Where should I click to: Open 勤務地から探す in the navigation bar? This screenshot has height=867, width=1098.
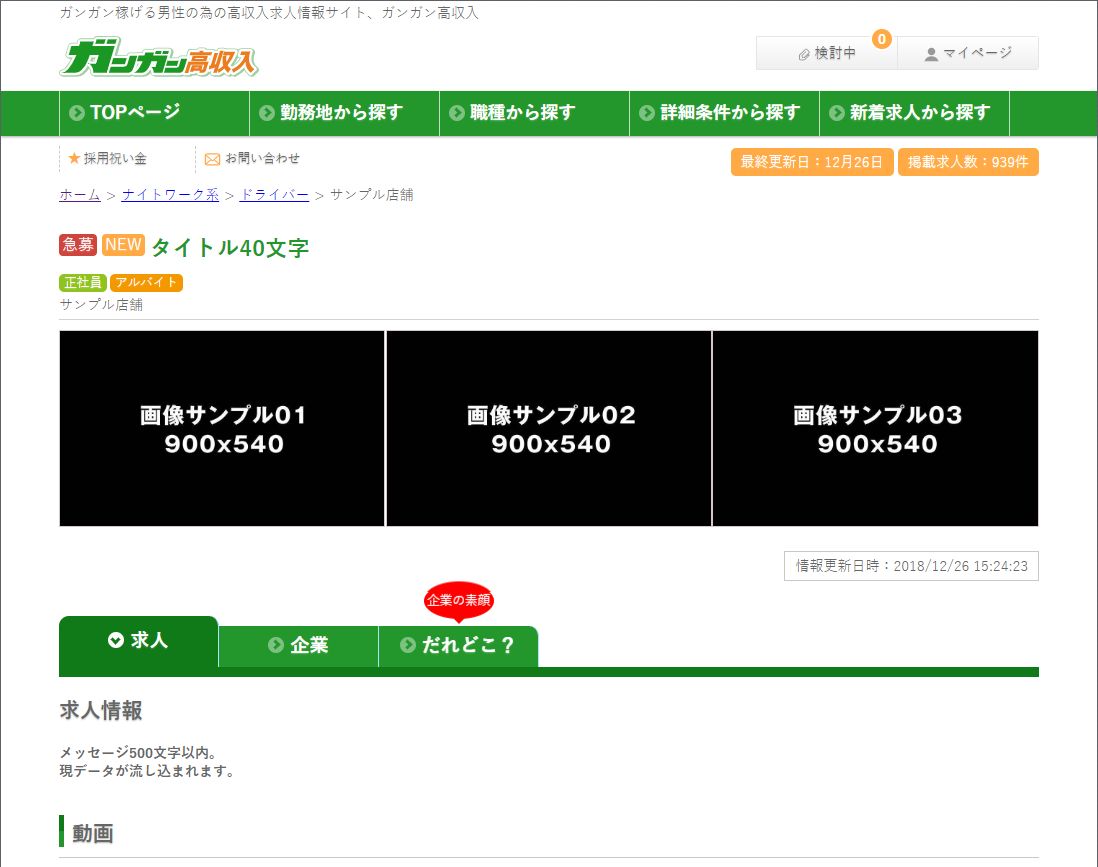[x=345, y=113]
